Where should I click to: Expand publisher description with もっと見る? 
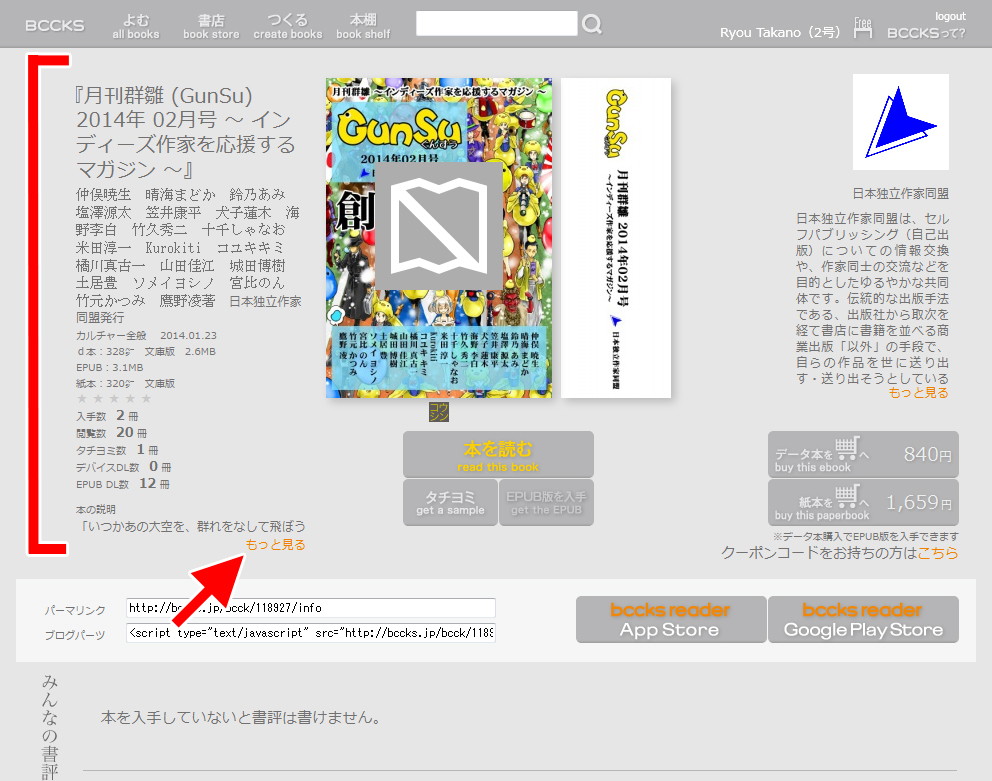click(919, 393)
